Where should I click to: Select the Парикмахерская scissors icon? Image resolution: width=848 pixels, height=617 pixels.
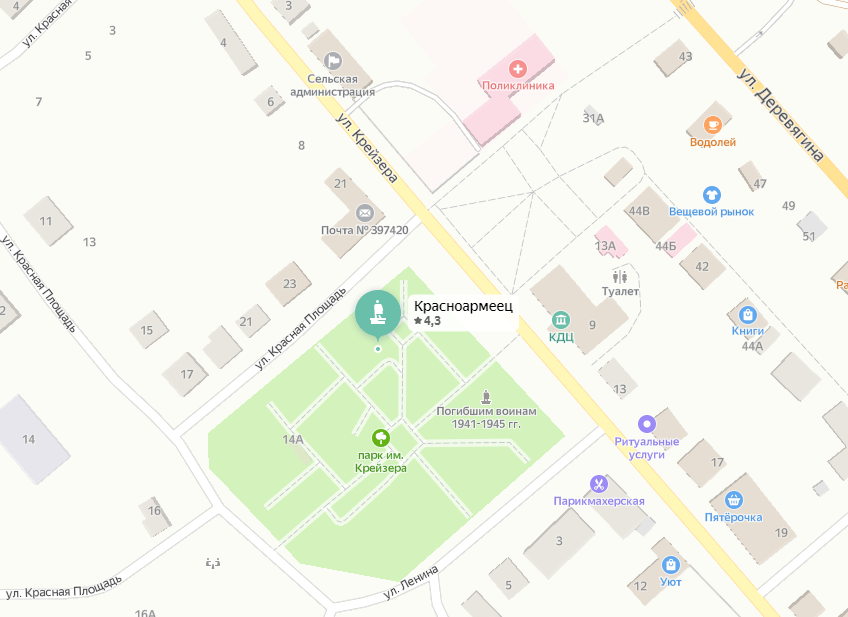pyautogui.click(x=599, y=484)
